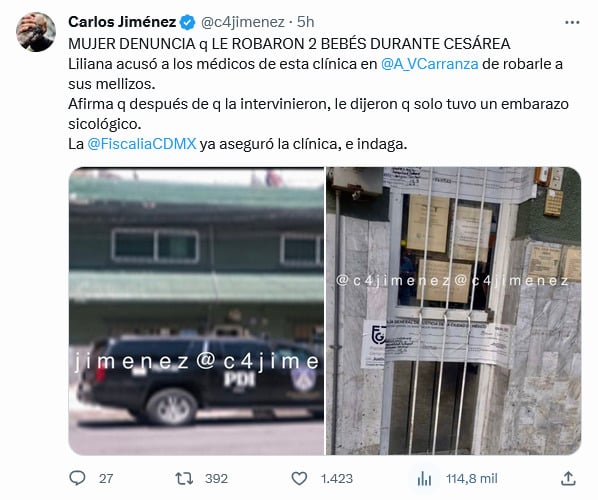Open the @c4jimenez handle link
598x500 pixels.
pyautogui.click(x=243, y=23)
